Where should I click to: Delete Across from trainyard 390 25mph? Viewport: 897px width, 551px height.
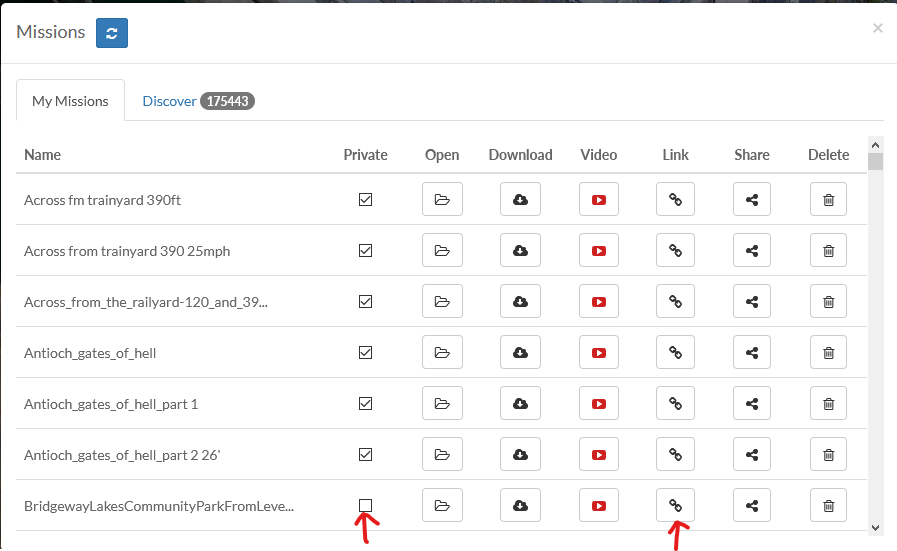tap(828, 250)
